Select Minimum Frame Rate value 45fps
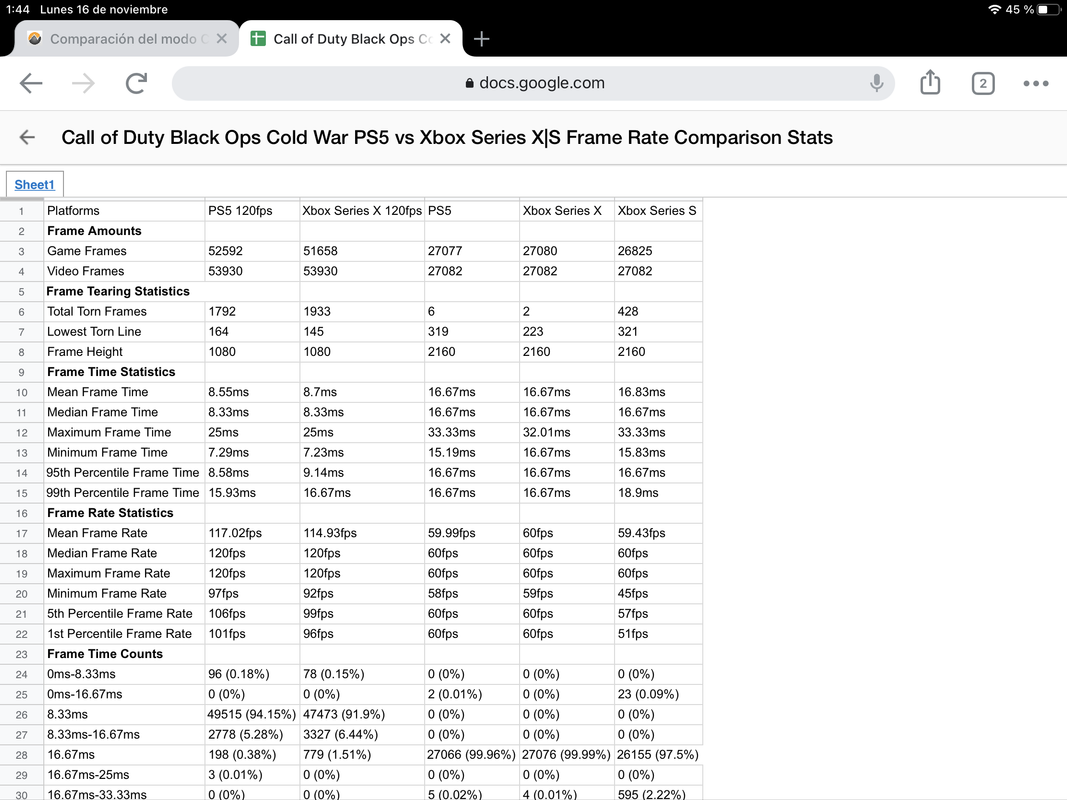This screenshot has width=1067, height=800. pyautogui.click(x=658, y=593)
